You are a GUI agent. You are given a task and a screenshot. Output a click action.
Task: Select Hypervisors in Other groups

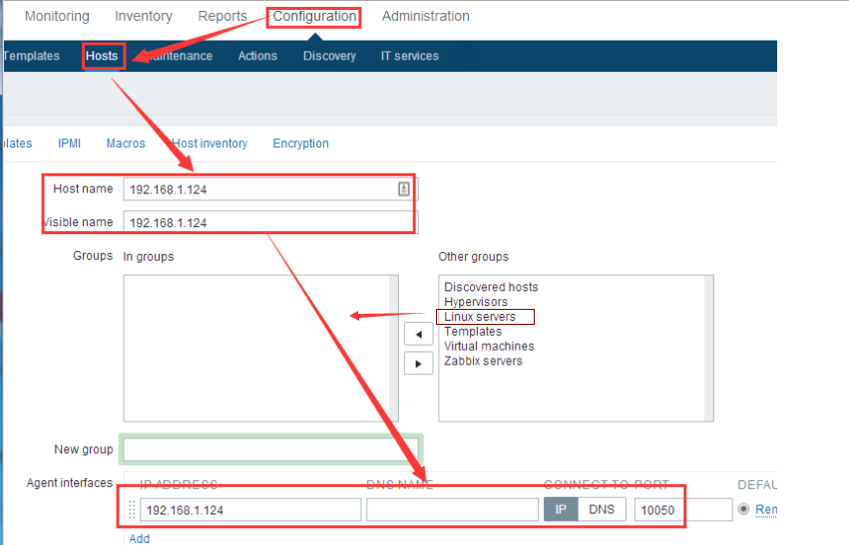pos(476,302)
